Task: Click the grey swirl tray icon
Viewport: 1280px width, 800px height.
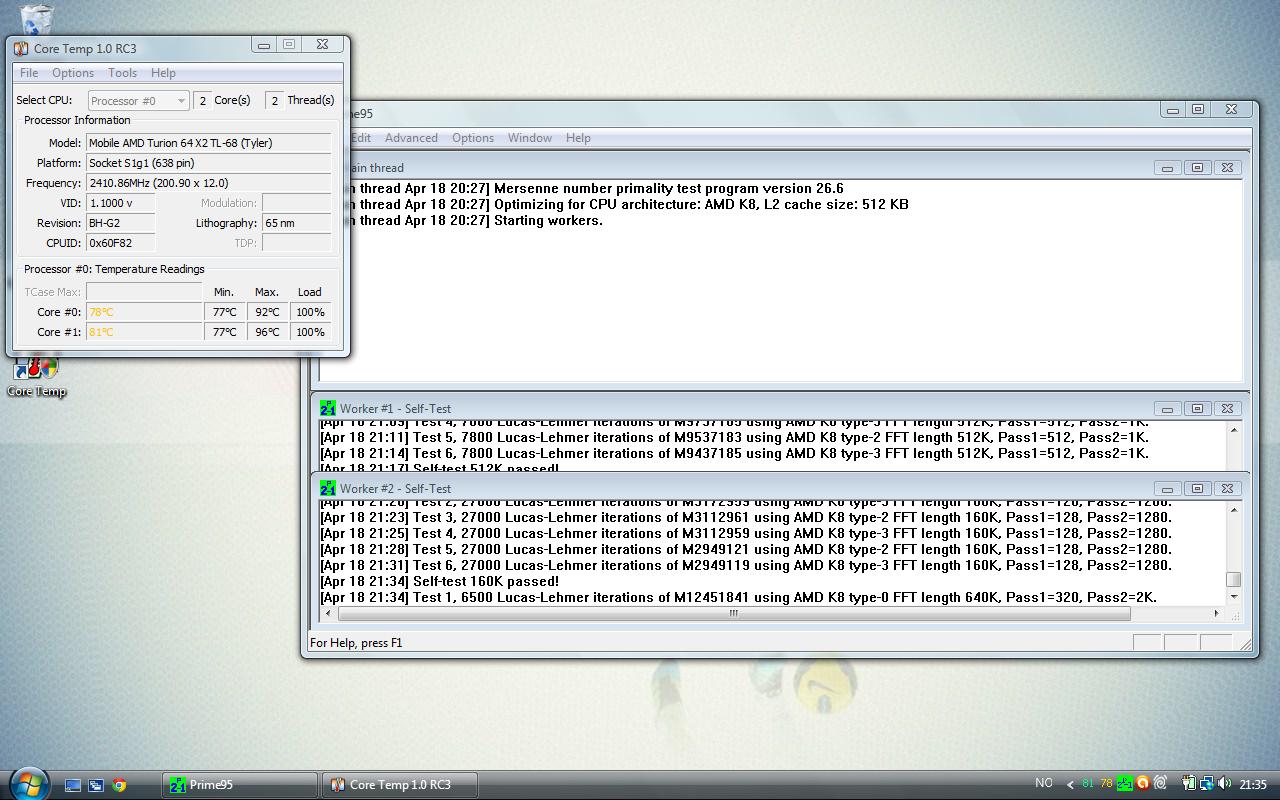Action: 1160,784
